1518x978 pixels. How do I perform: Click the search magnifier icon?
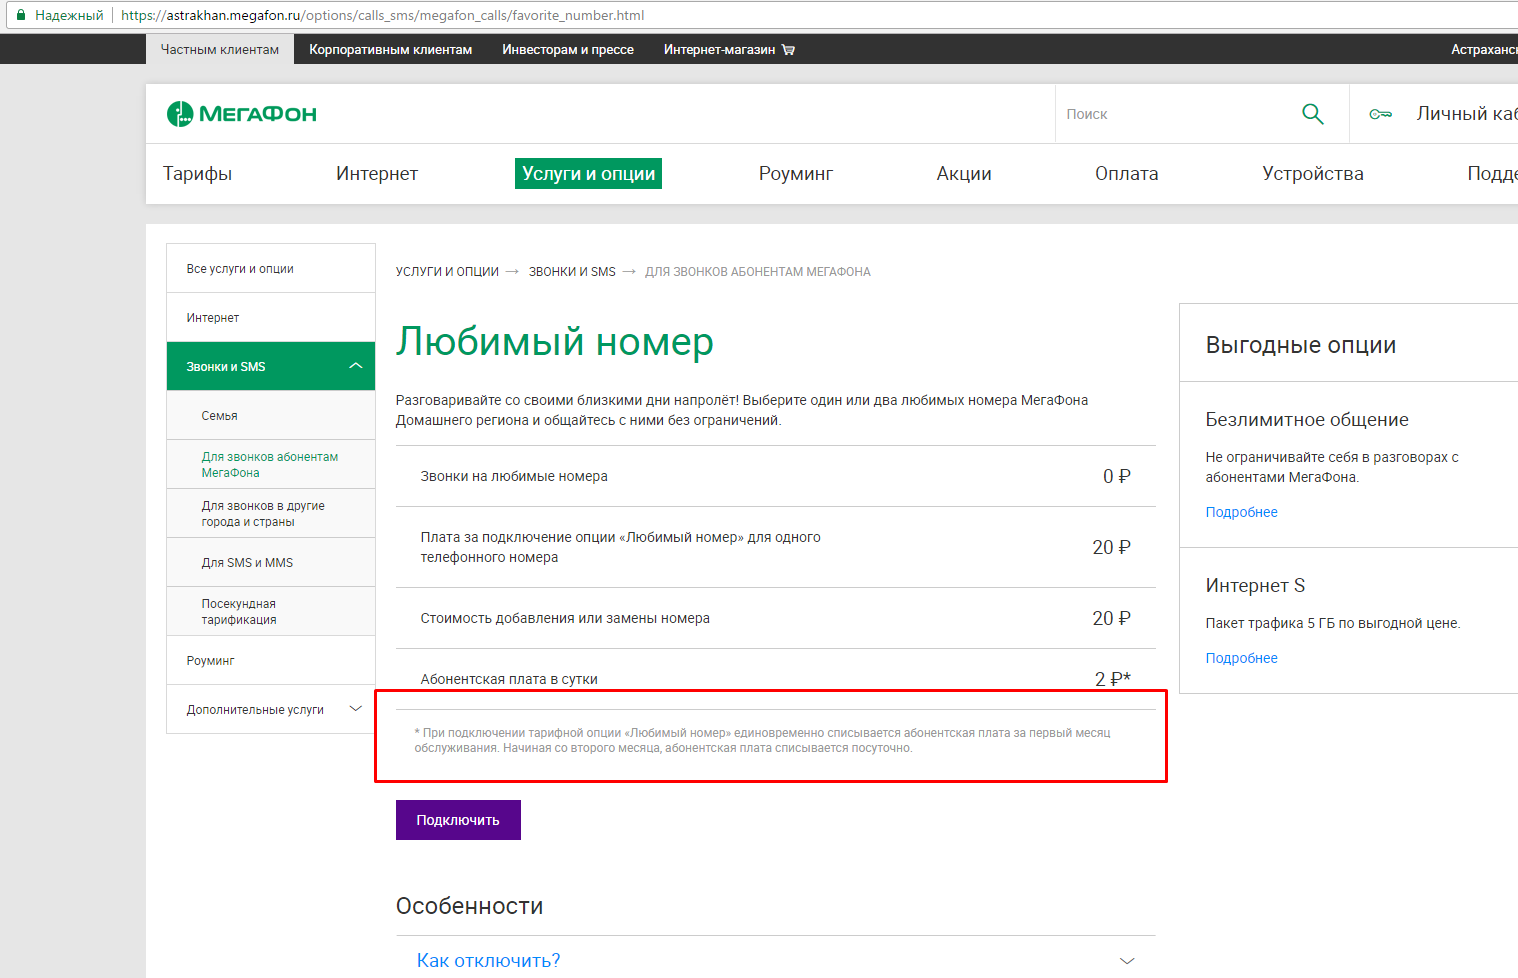[1313, 114]
